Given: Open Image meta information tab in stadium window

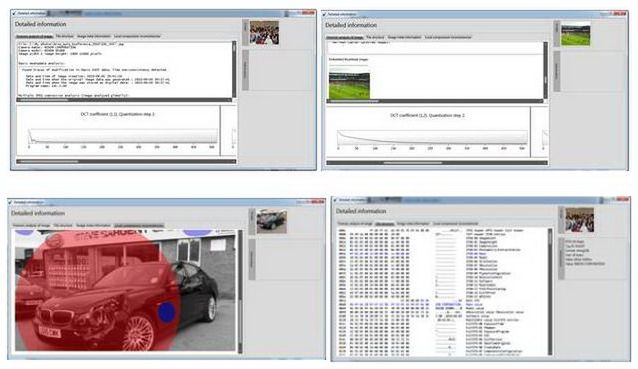Looking at the screenshot, I should 404,37.
